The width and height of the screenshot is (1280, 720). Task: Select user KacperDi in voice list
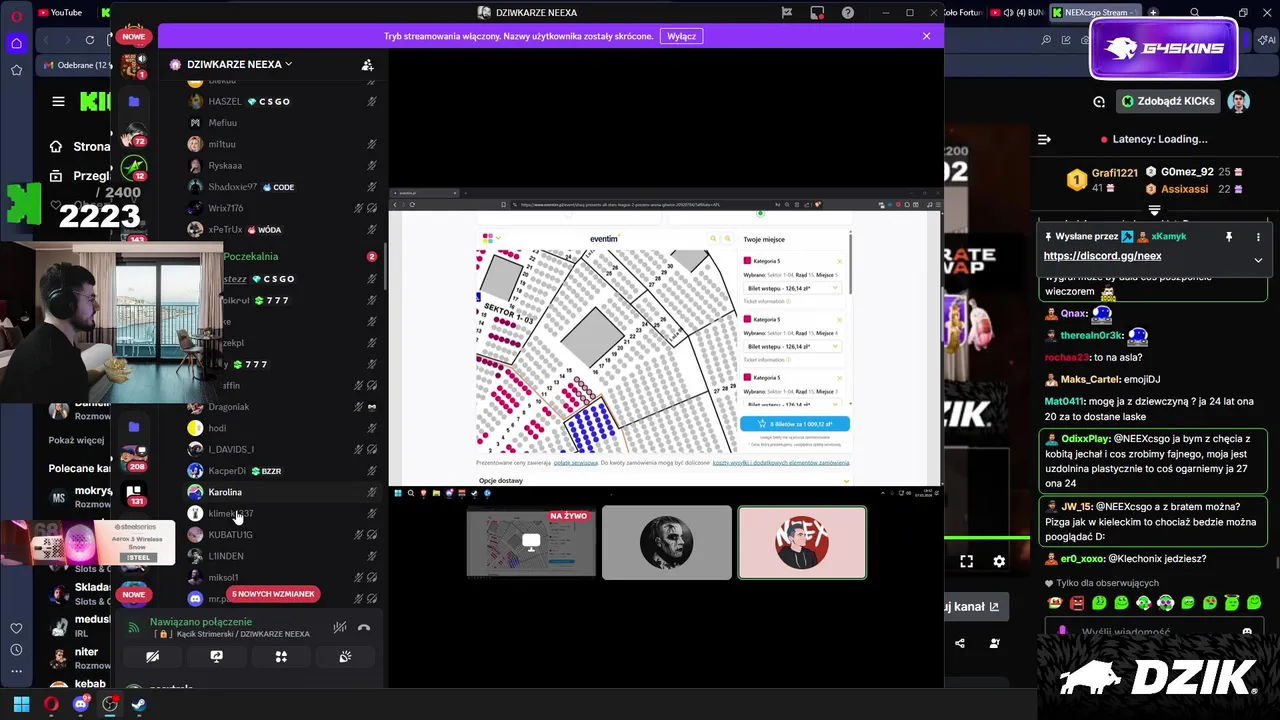pyautogui.click(x=227, y=471)
